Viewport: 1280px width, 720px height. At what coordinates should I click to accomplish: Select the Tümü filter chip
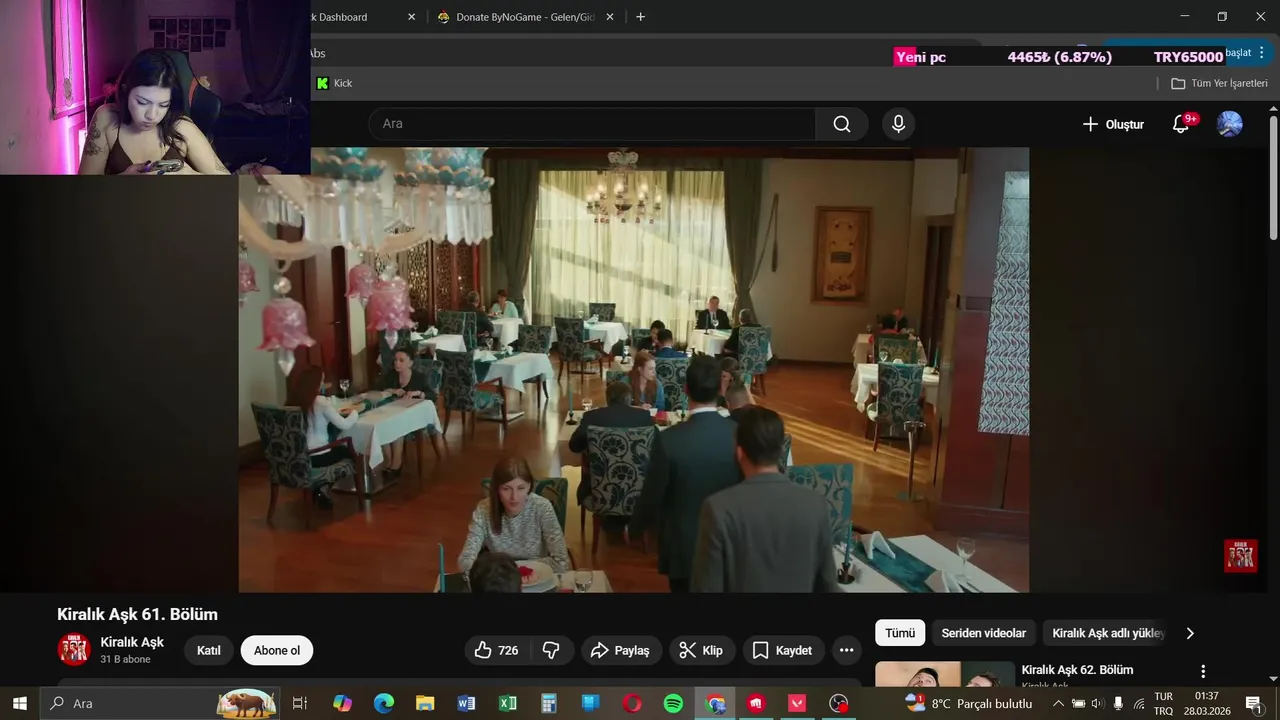900,633
